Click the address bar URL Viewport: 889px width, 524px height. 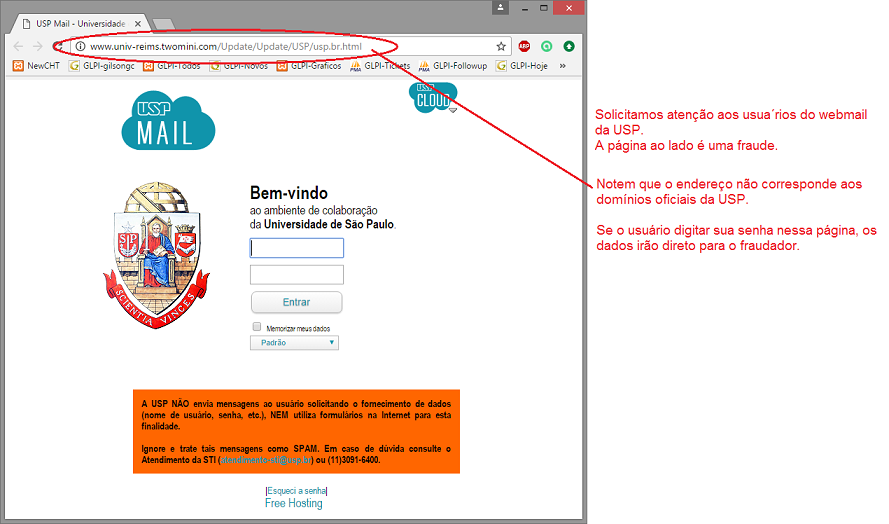(x=226, y=47)
